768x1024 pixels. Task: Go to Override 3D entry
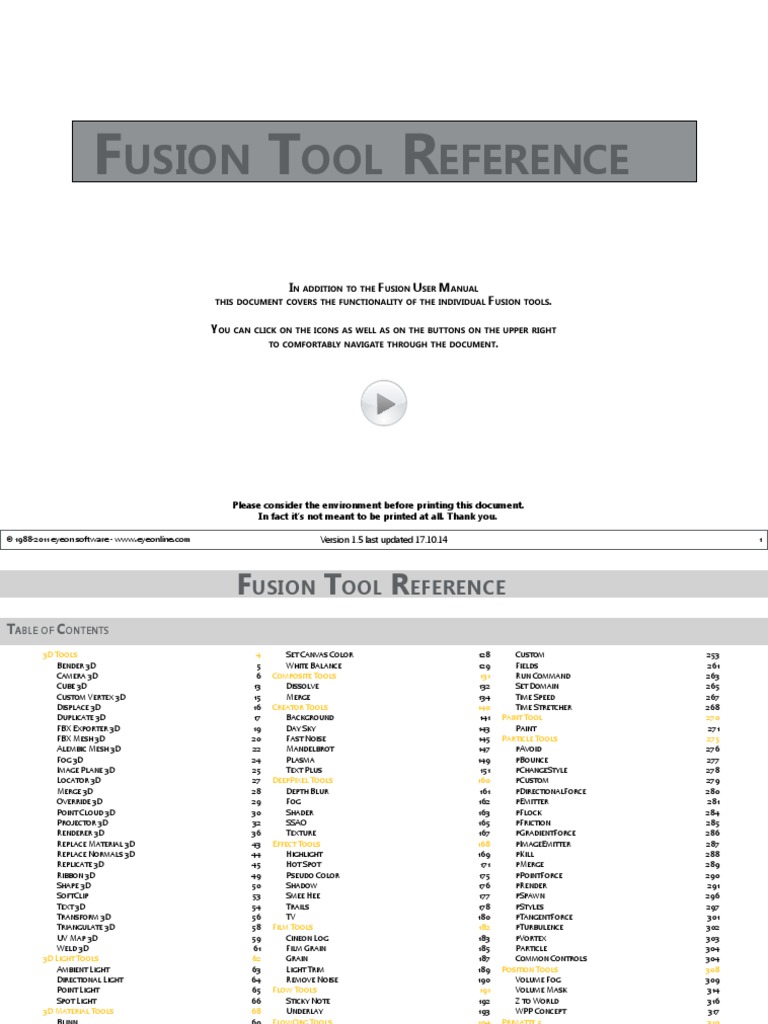(x=79, y=801)
